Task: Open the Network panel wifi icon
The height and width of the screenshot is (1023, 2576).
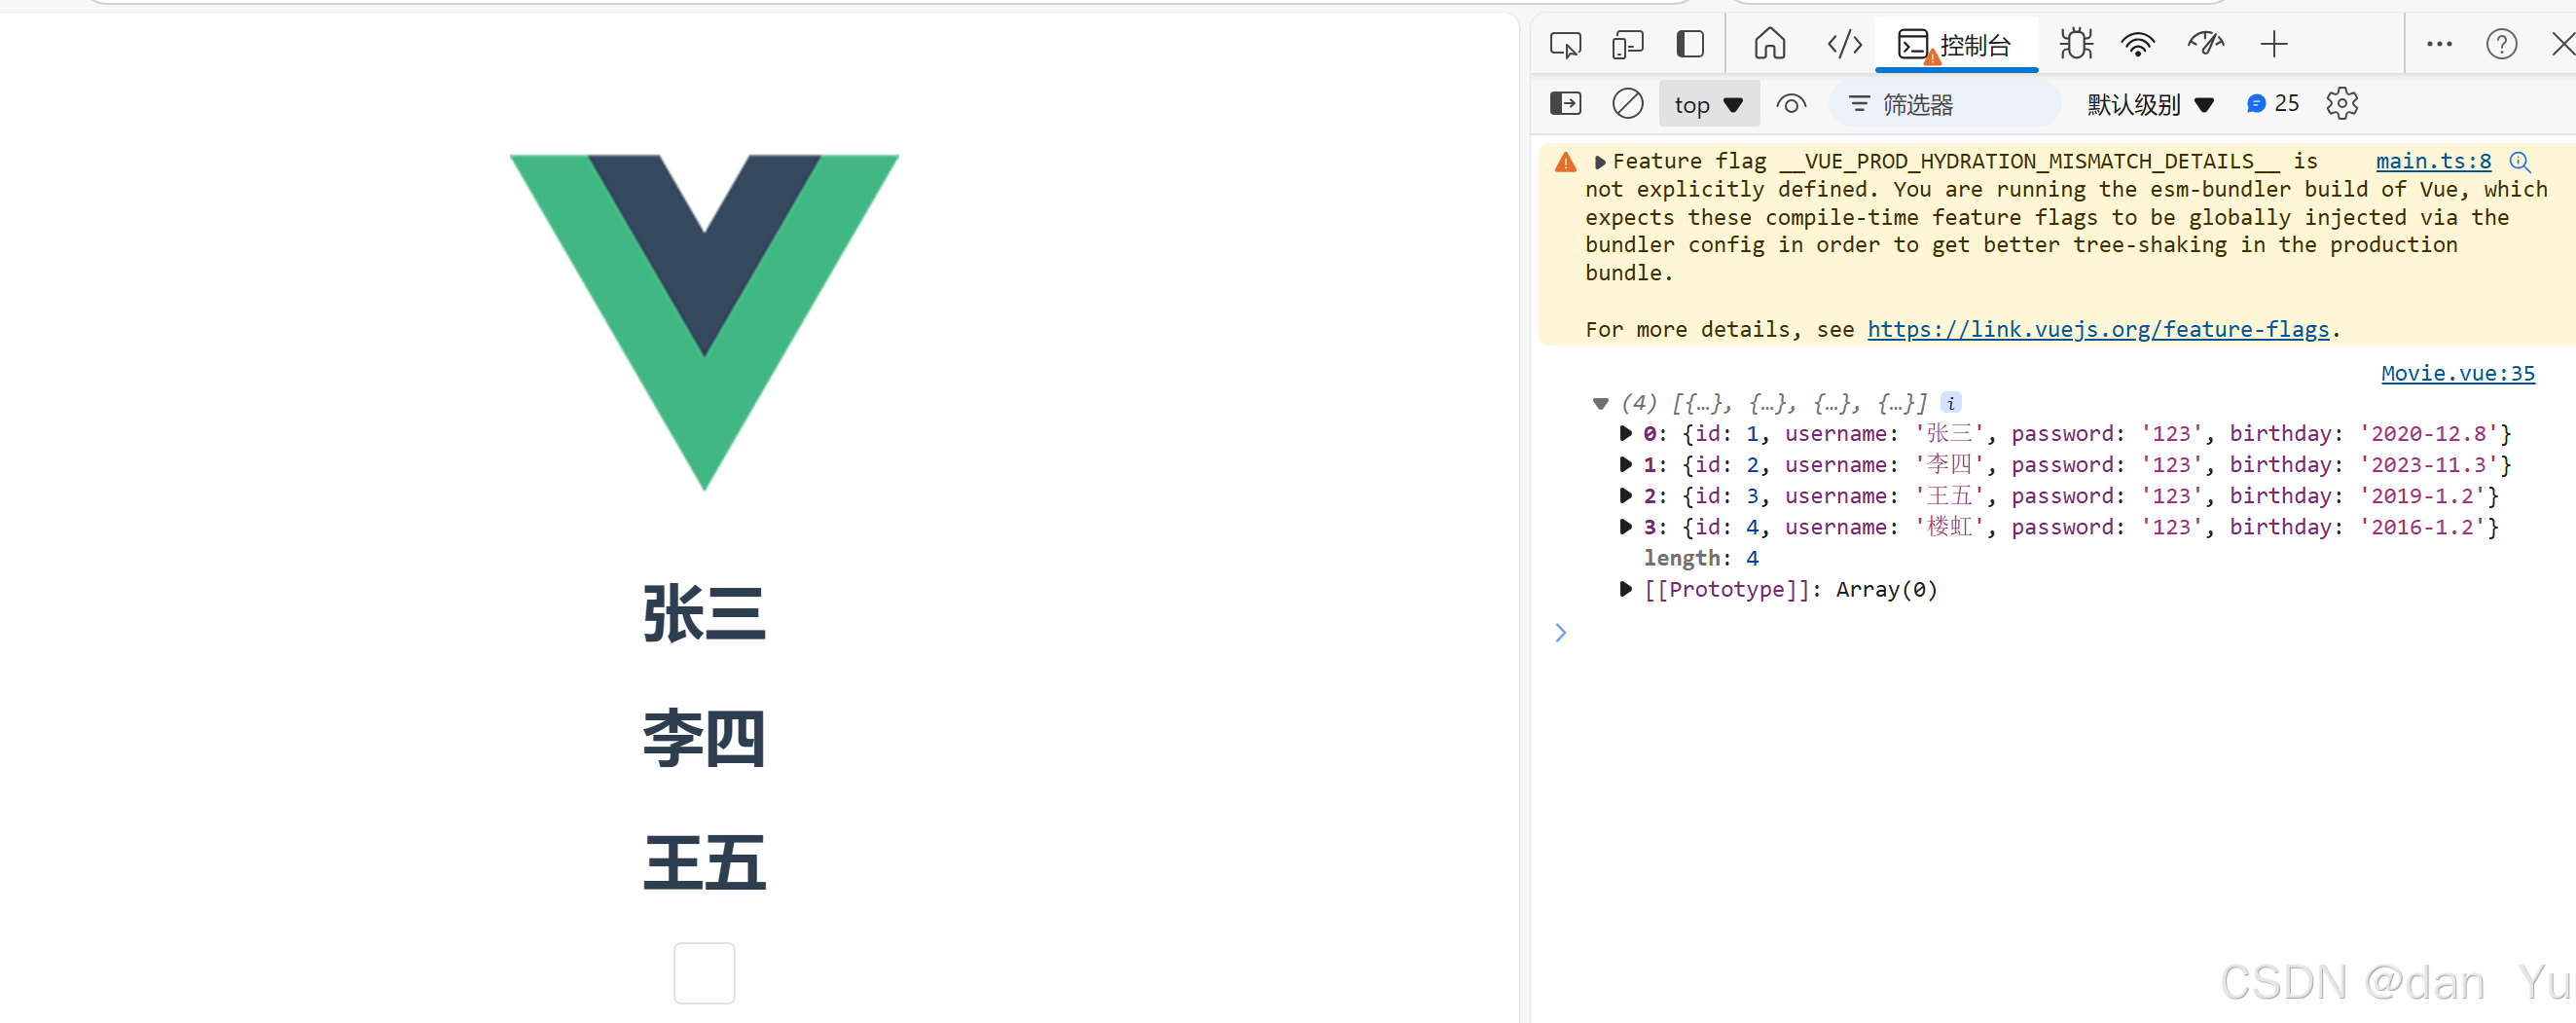Action: point(2138,44)
